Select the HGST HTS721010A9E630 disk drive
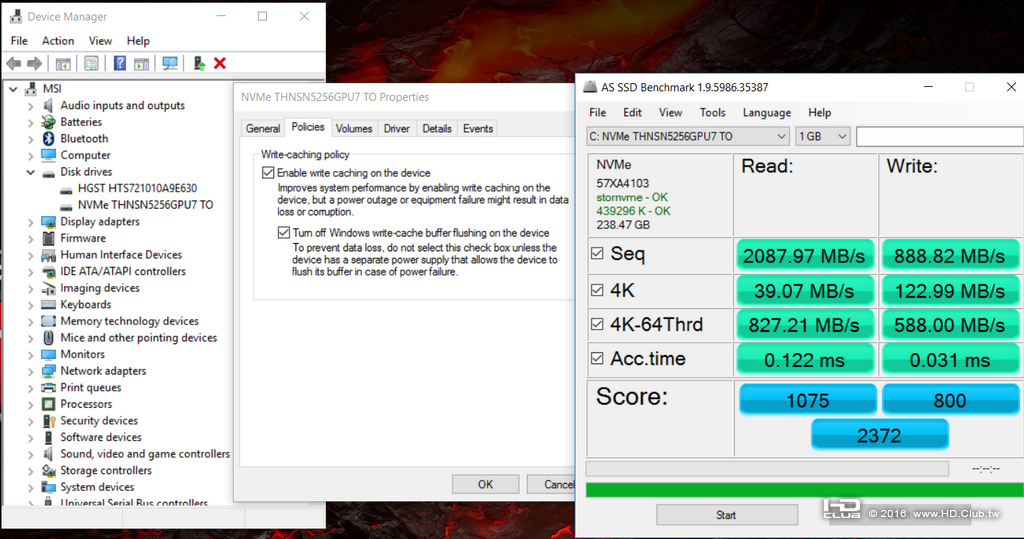 (137, 188)
